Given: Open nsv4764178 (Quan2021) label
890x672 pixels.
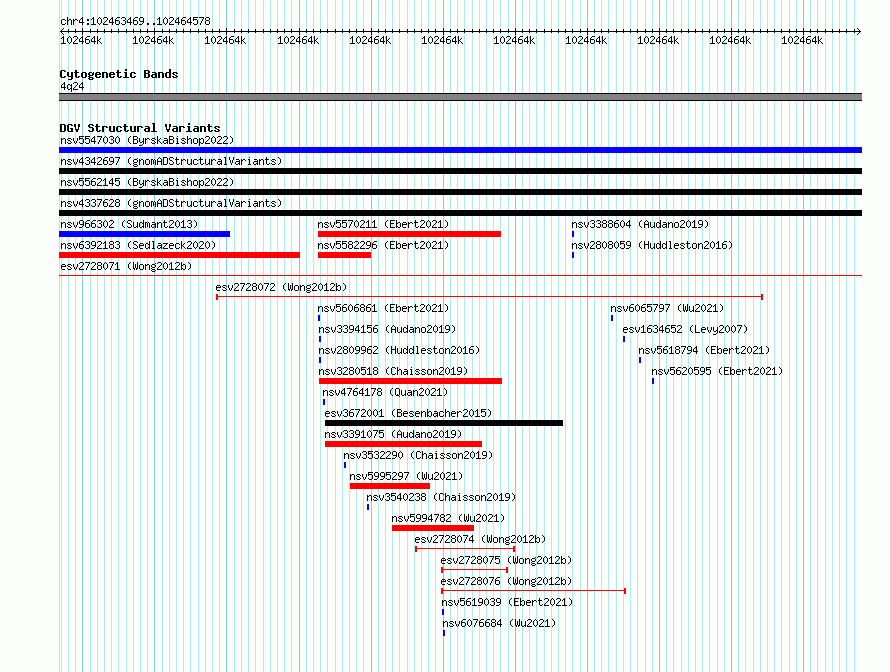Looking at the screenshot, I should tap(385, 392).
